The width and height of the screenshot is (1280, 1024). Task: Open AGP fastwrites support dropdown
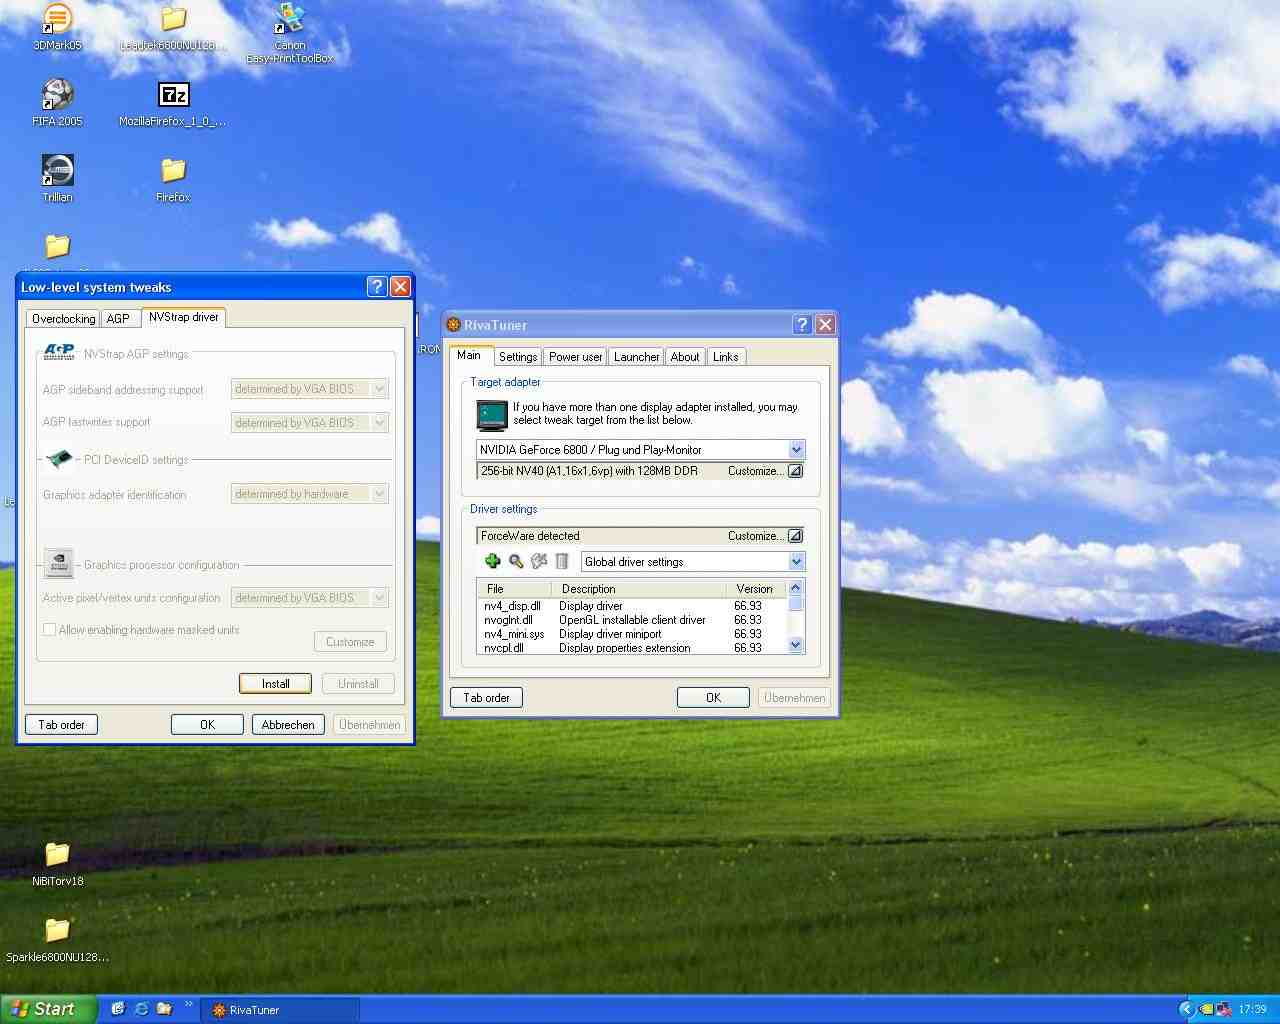pyautogui.click(x=380, y=423)
